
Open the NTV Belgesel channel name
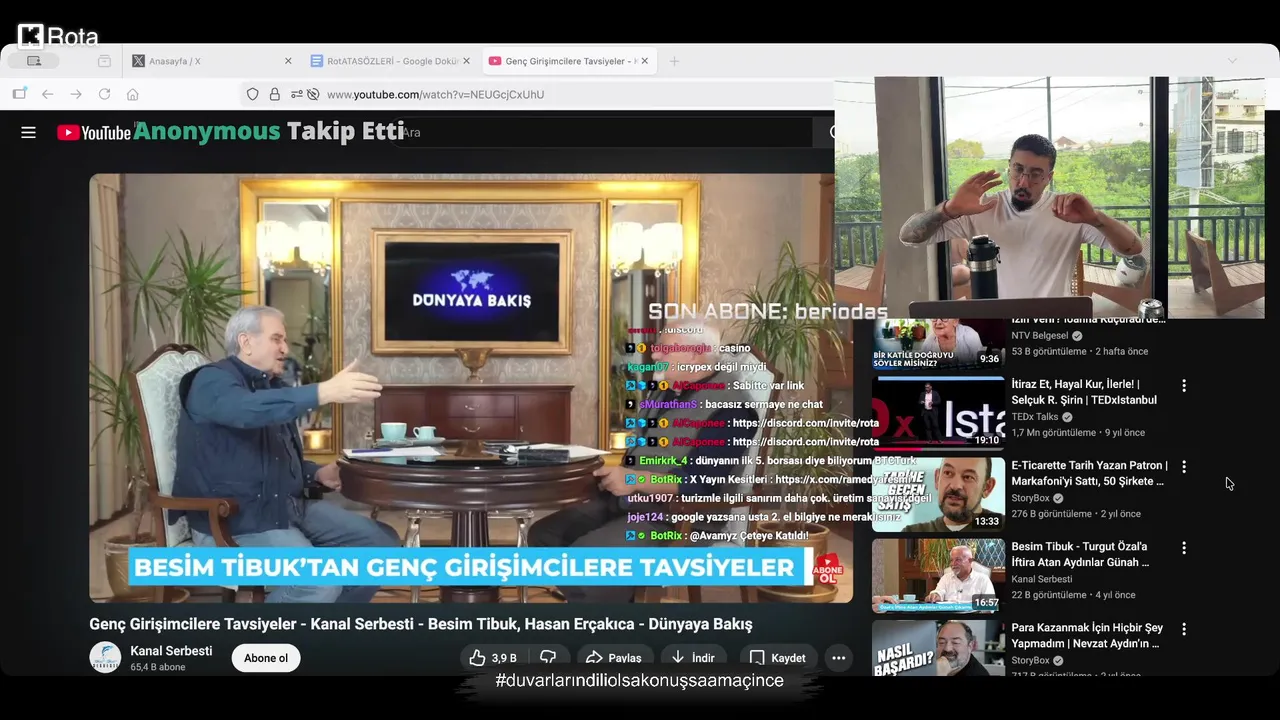pos(1040,336)
